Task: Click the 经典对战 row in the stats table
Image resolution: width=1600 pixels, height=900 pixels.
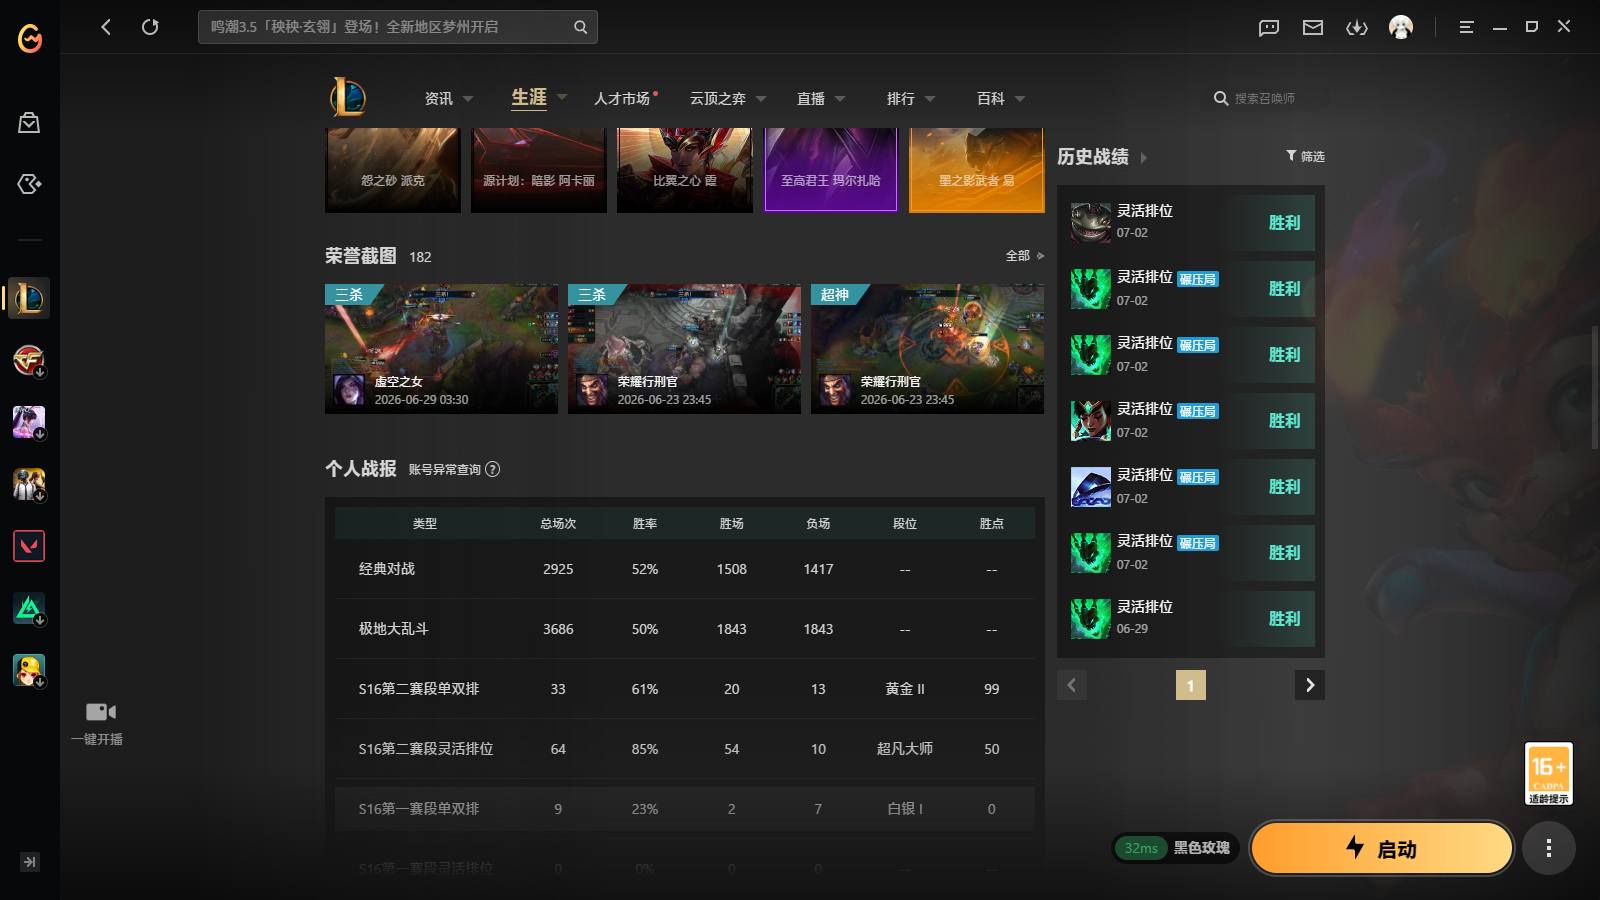Action: [x=685, y=569]
